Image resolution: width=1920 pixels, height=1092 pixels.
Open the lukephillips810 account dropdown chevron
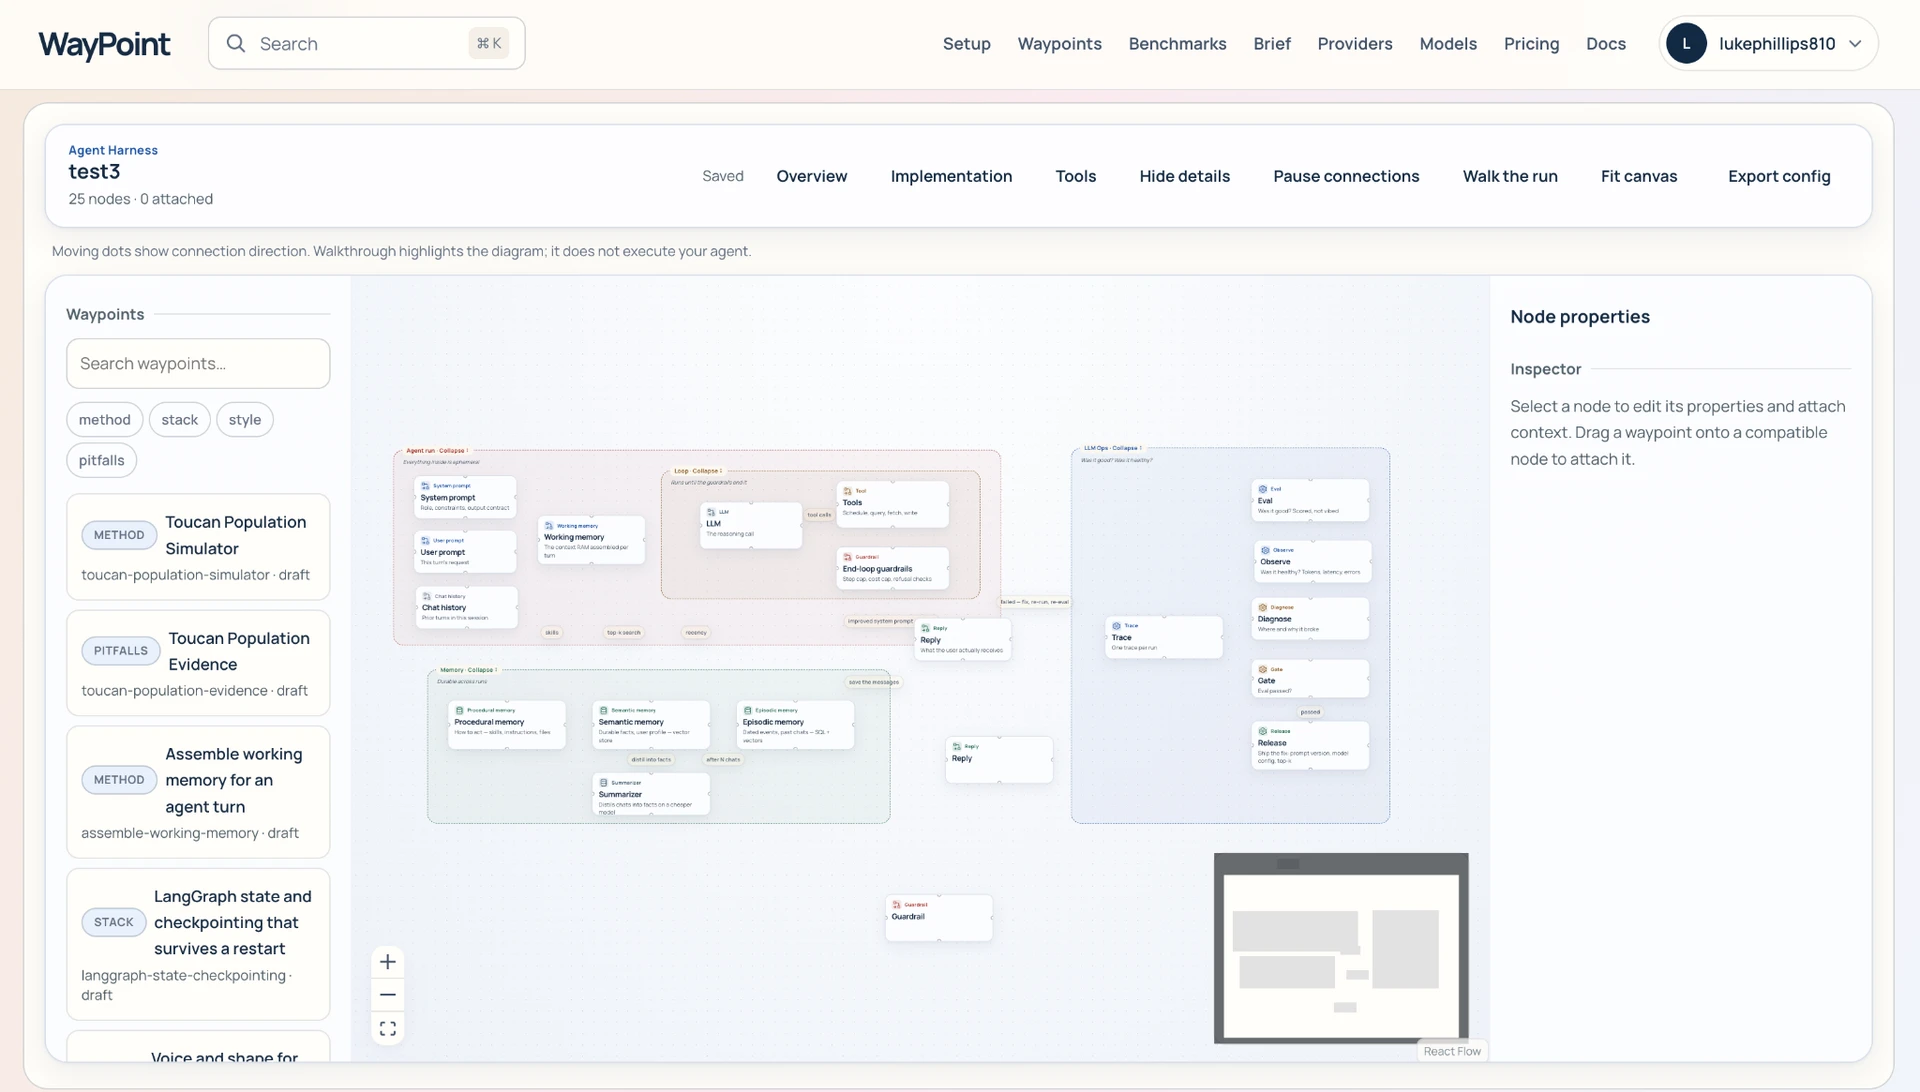click(1855, 44)
